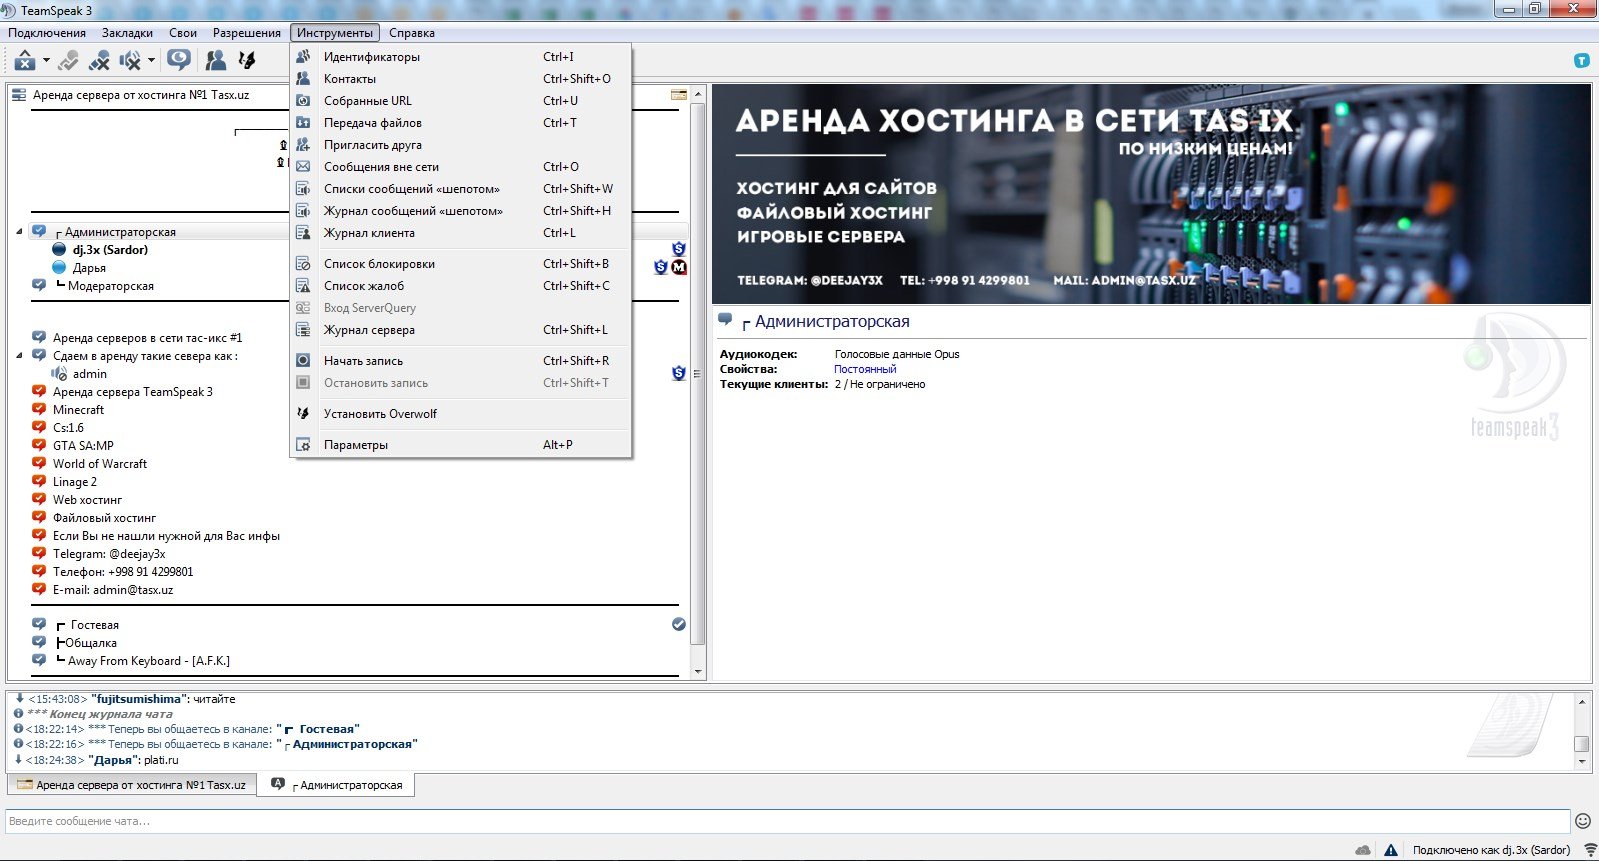
Task: Toggle mute microphone in toolbar
Action: pos(98,61)
